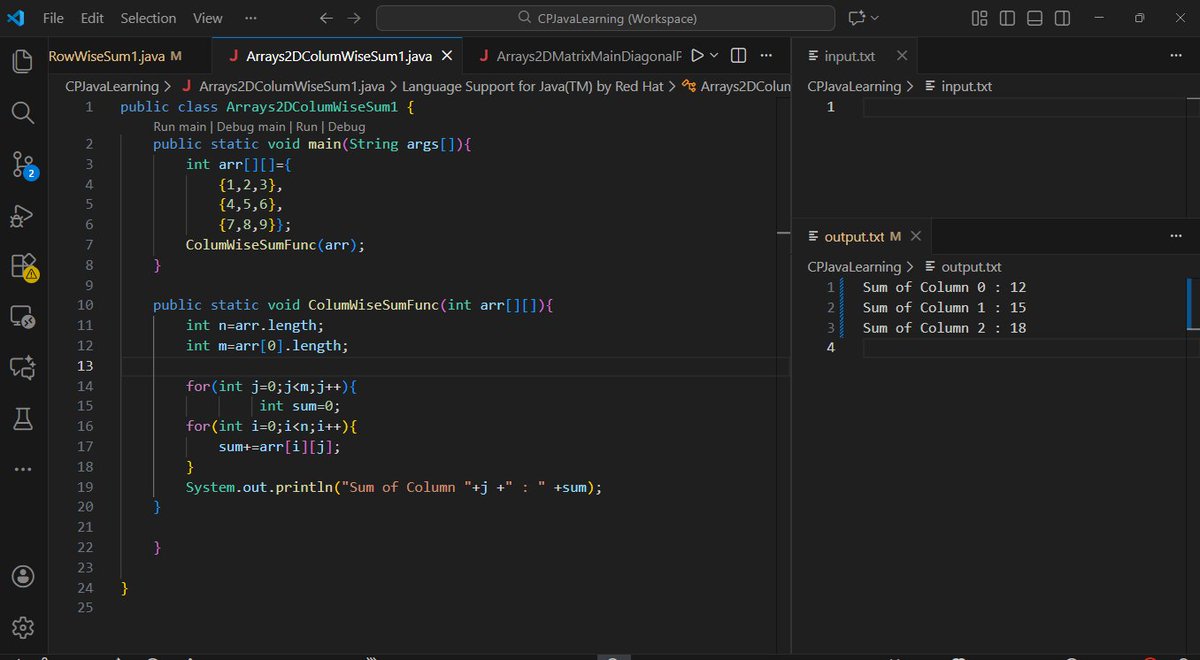Switch to the input.txt tab
The width and height of the screenshot is (1200, 660).
coord(852,56)
